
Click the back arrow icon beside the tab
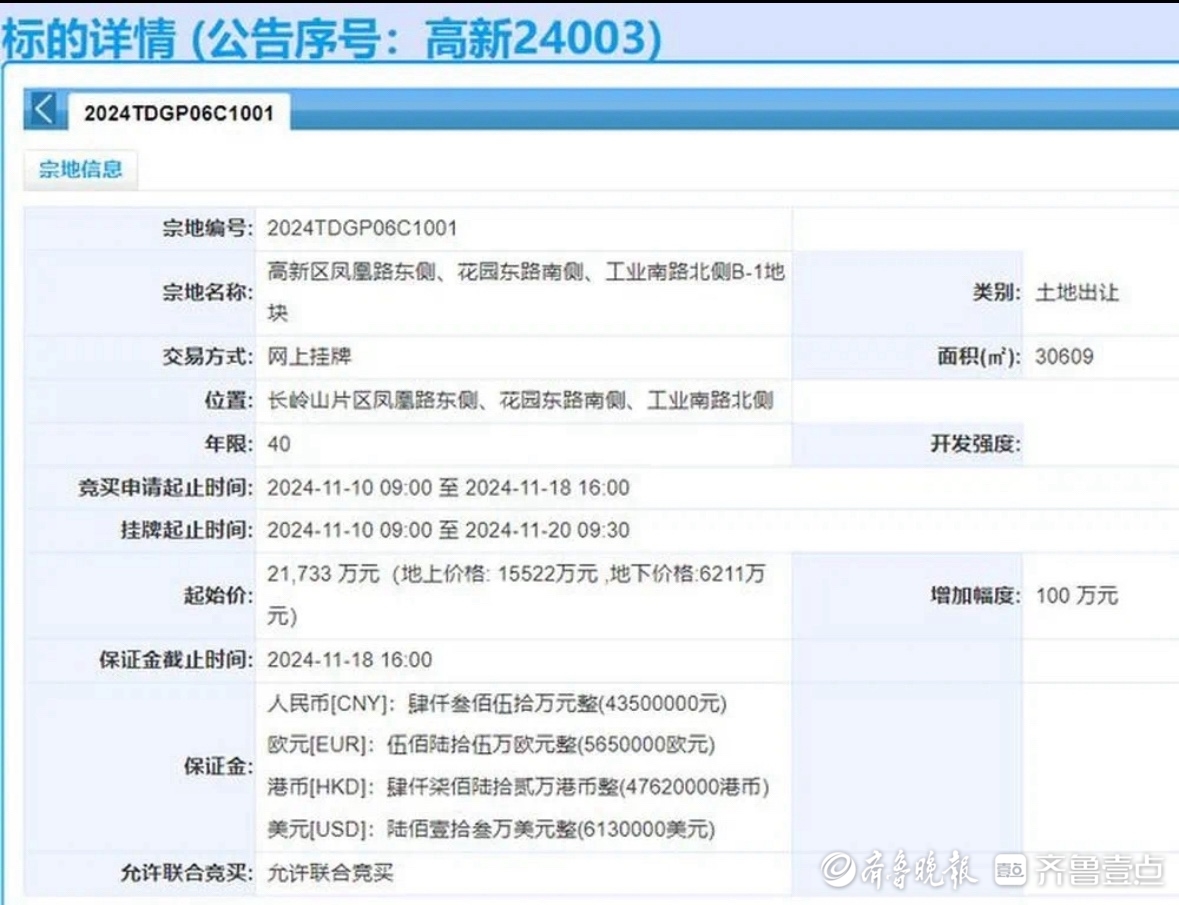click(x=44, y=109)
